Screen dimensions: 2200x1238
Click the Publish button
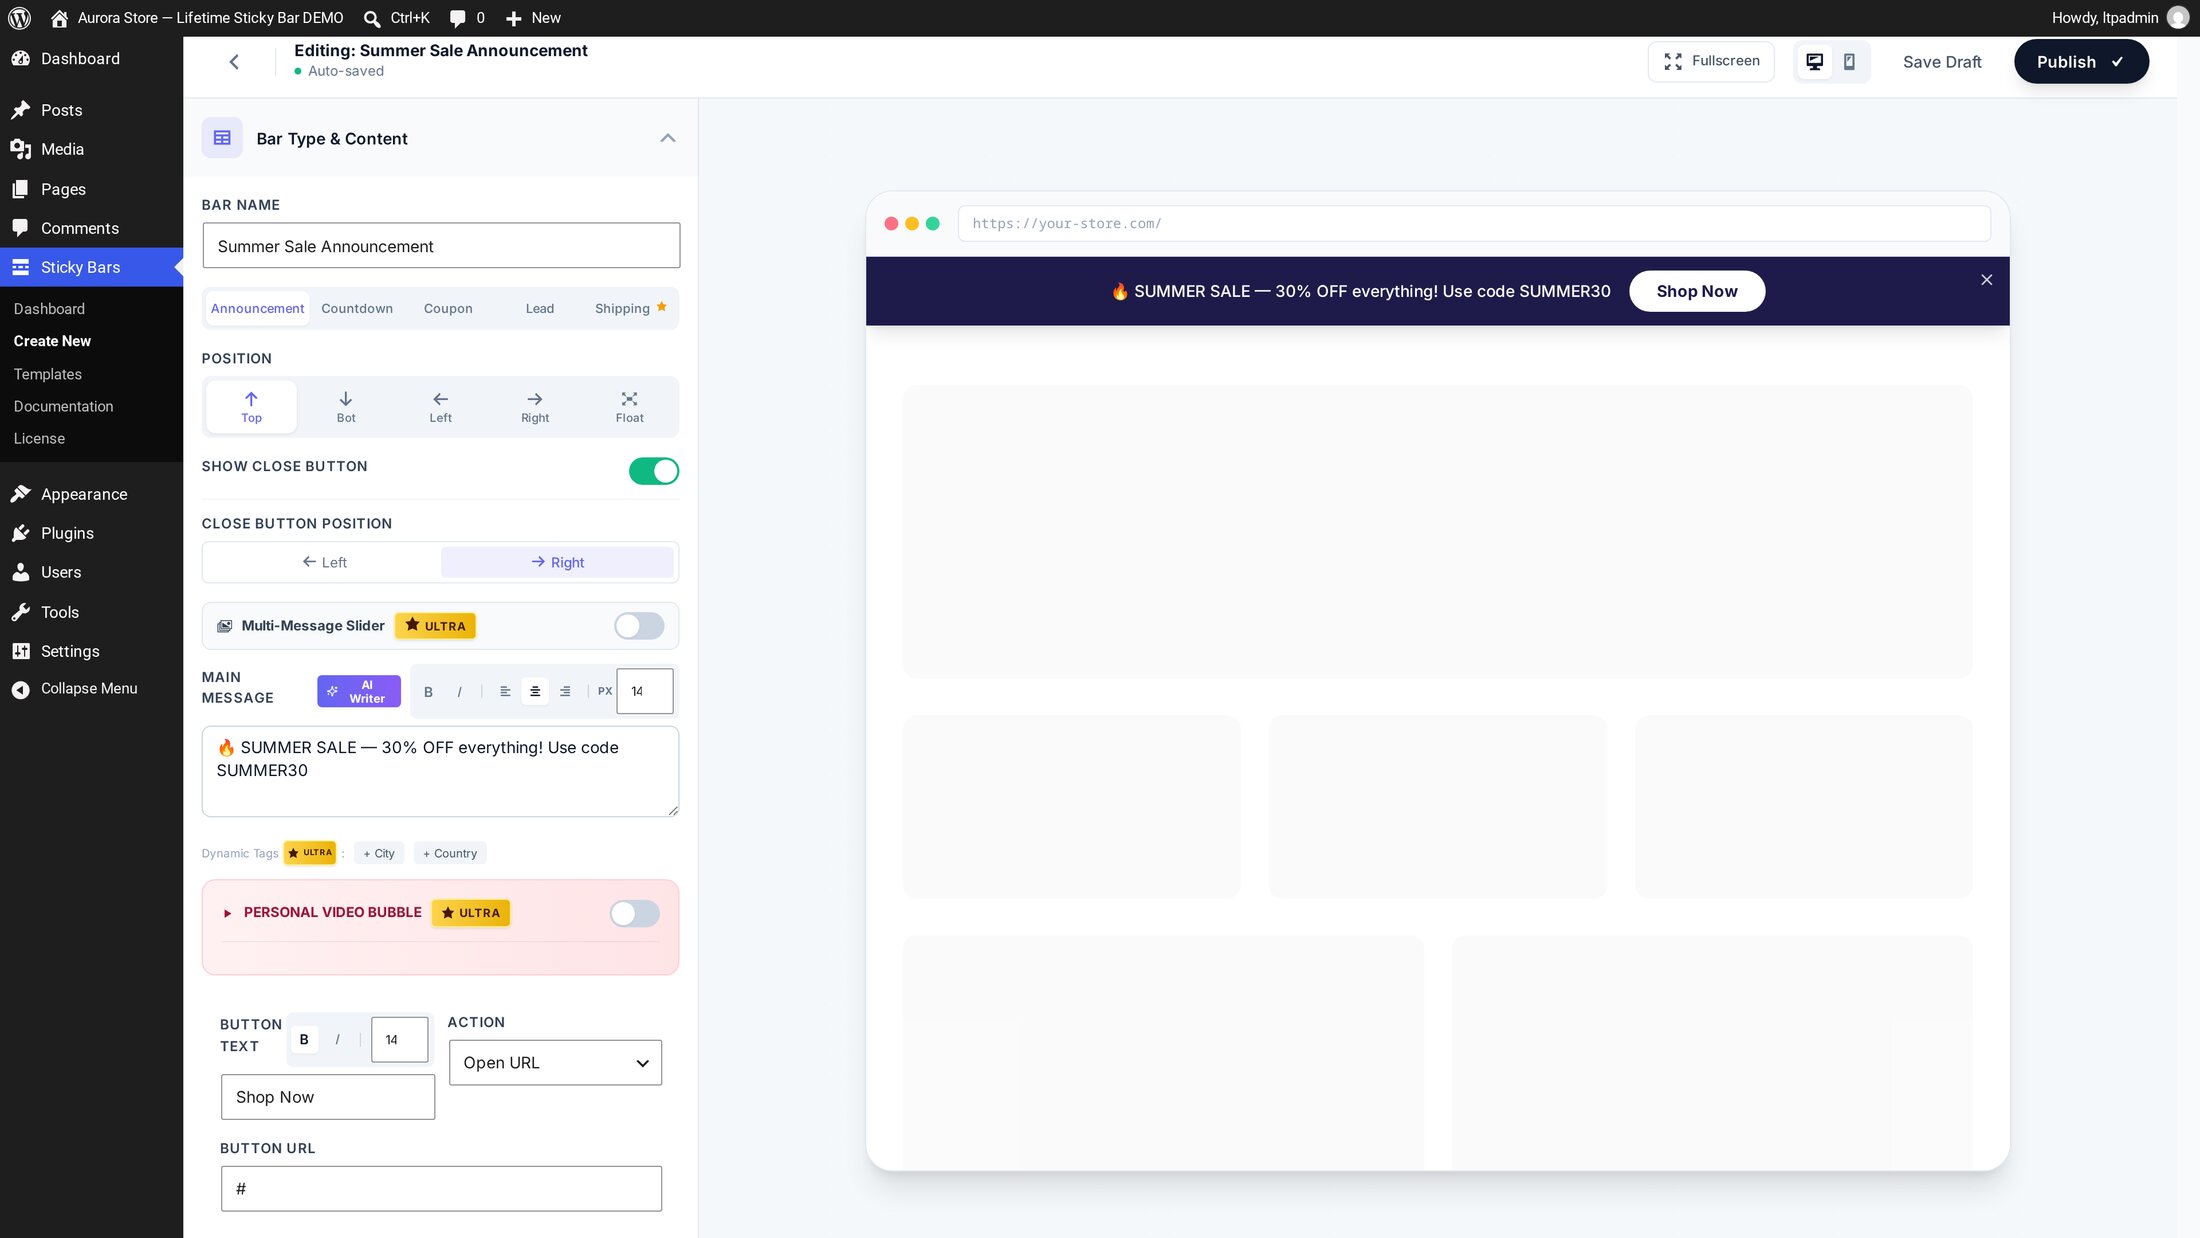(2081, 62)
